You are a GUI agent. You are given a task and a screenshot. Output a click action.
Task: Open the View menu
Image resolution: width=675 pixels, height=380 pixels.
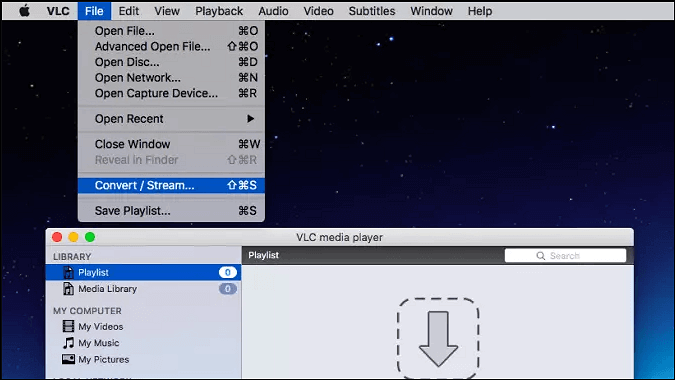[x=167, y=11]
